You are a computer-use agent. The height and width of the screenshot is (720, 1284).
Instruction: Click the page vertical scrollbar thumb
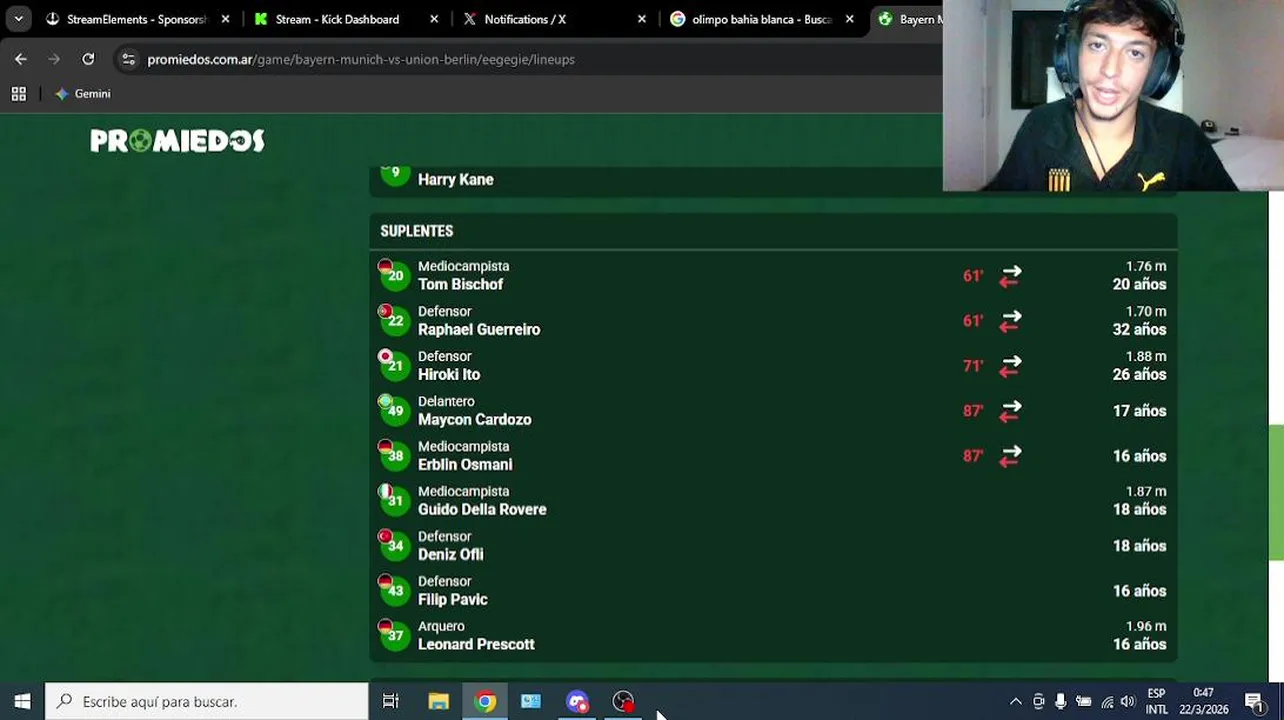tap(1276, 492)
